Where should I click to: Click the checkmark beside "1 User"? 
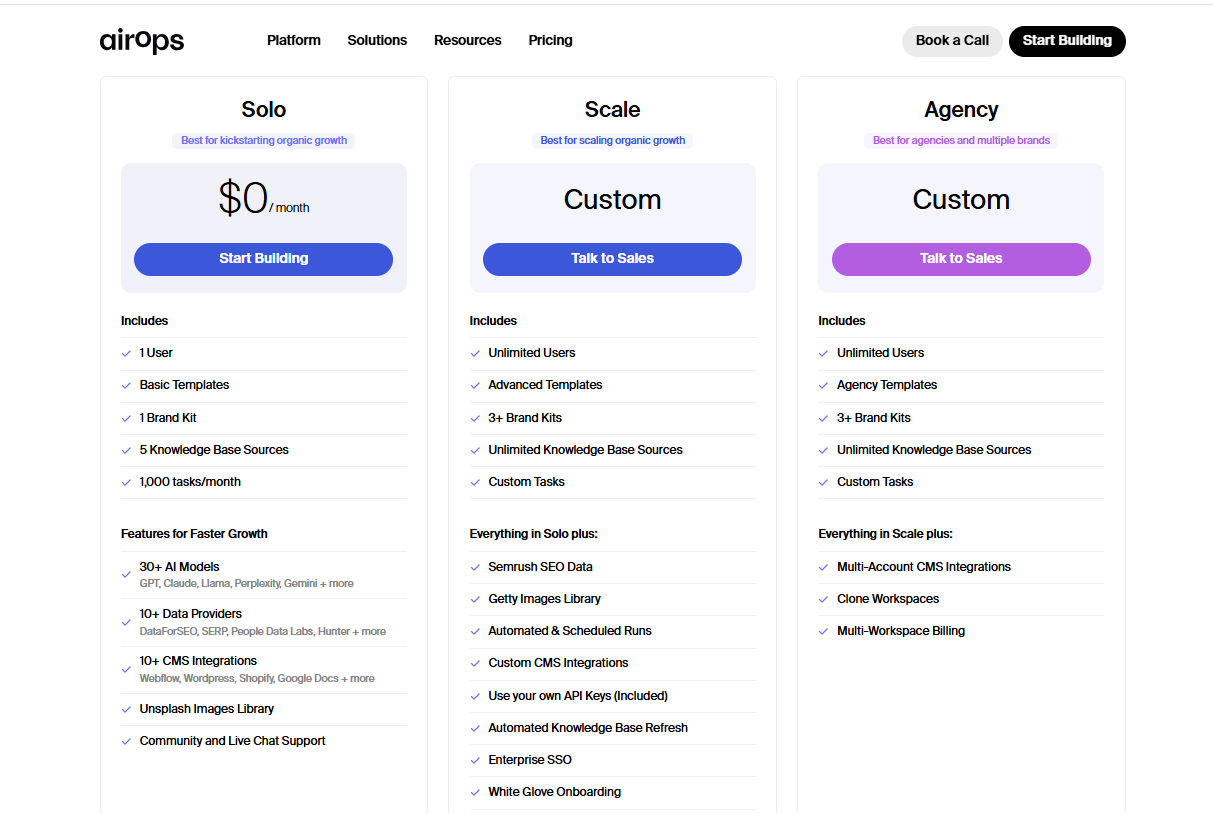point(127,352)
